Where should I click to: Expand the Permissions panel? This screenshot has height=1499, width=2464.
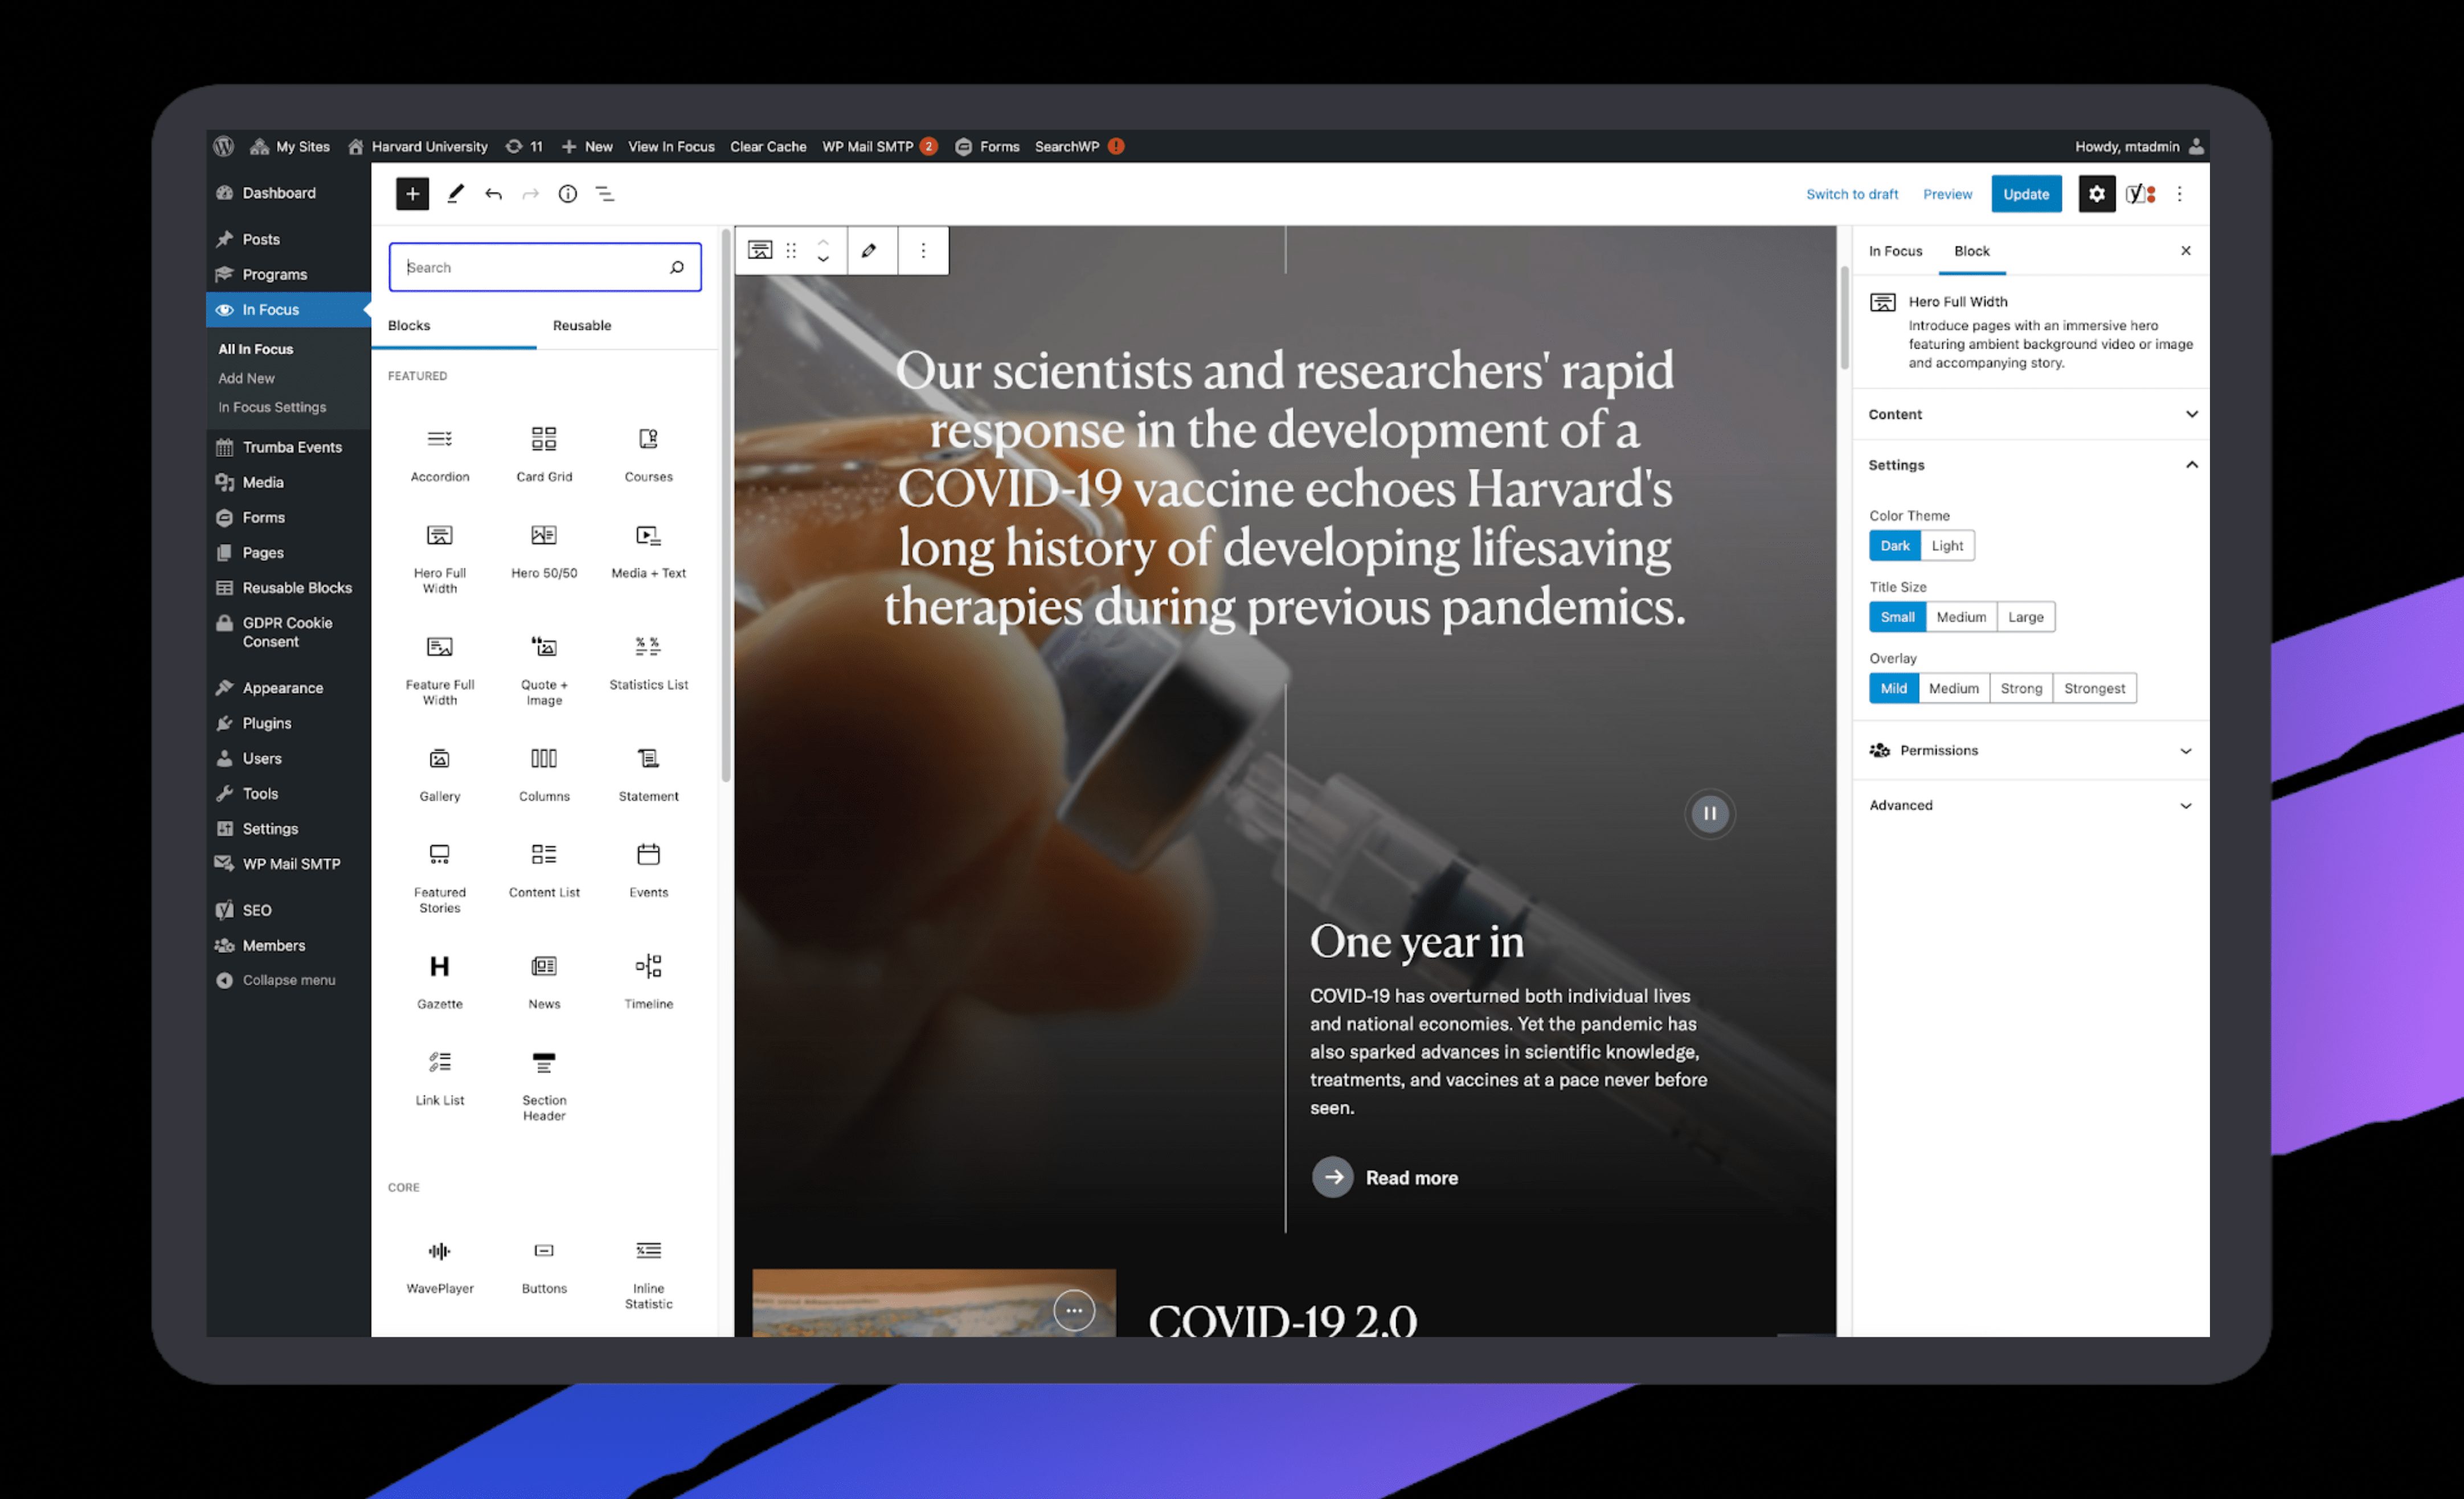tap(2031, 750)
